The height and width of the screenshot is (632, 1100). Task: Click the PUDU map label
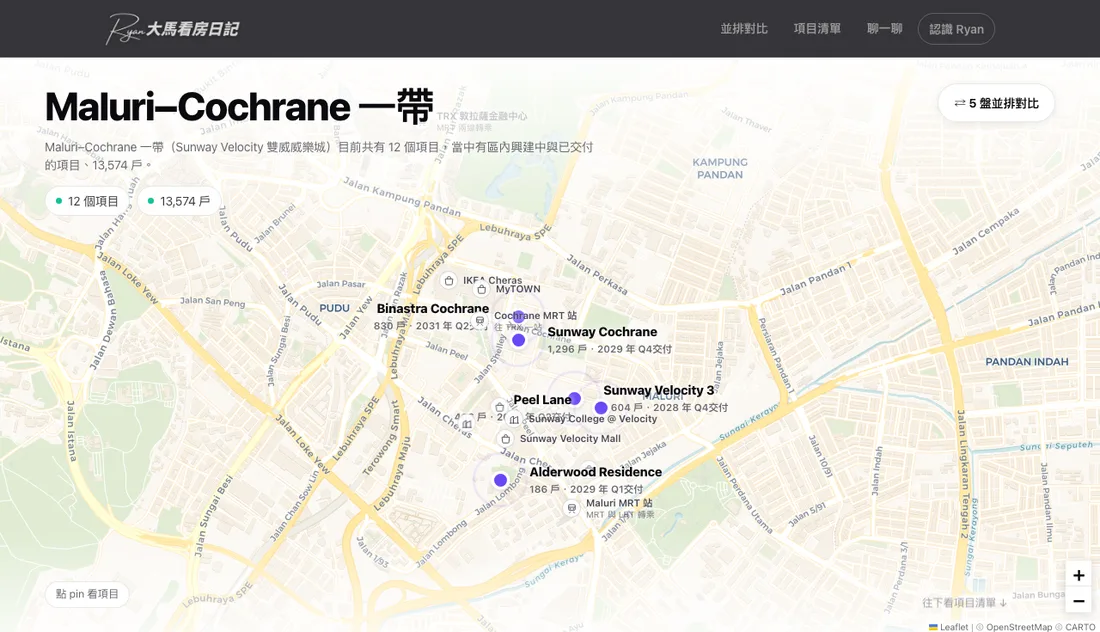coord(335,308)
